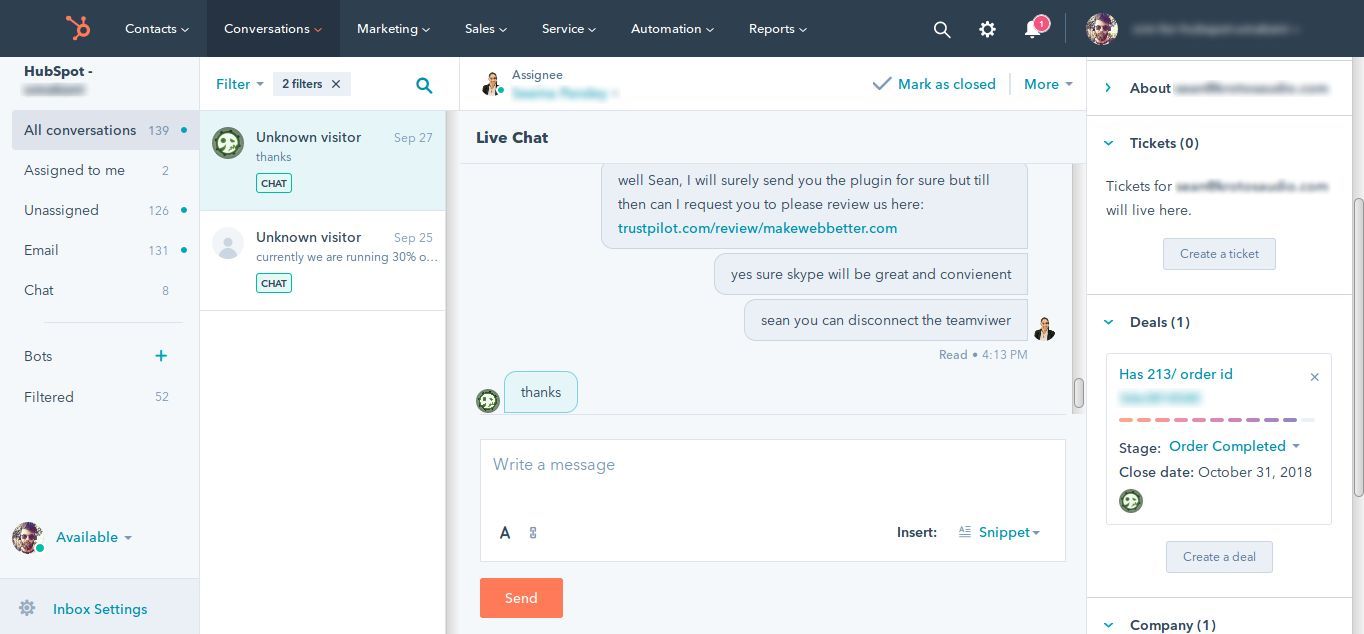Open the Marketing menu
1364x634 pixels.
click(392, 29)
